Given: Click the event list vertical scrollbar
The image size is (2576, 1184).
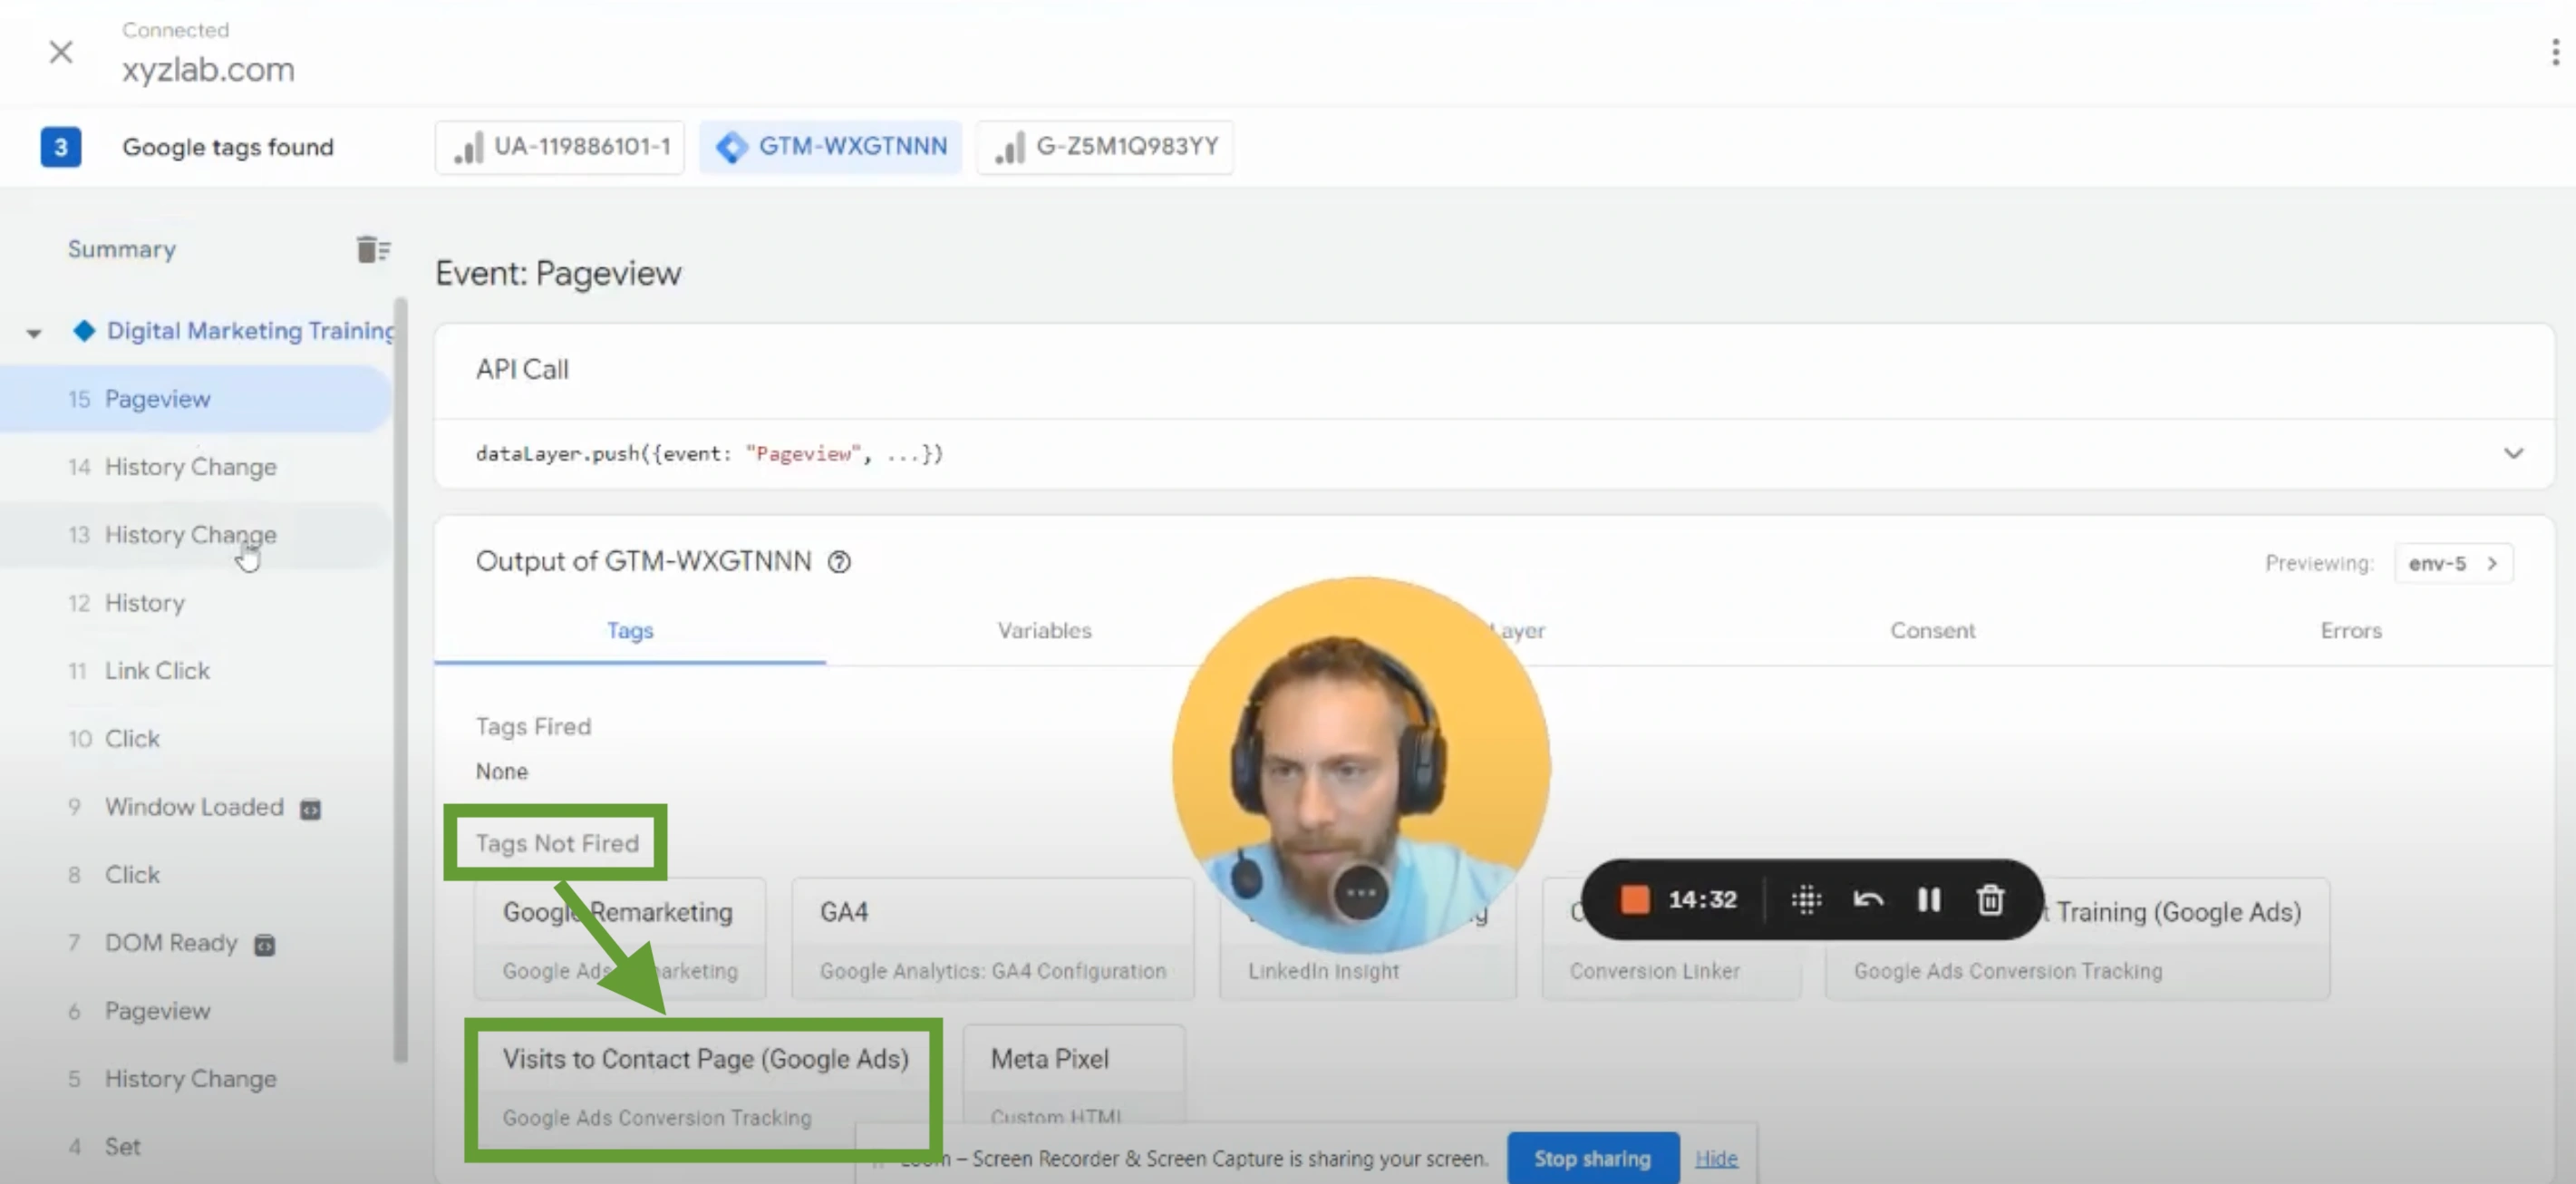Looking at the screenshot, I should tap(401, 680).
